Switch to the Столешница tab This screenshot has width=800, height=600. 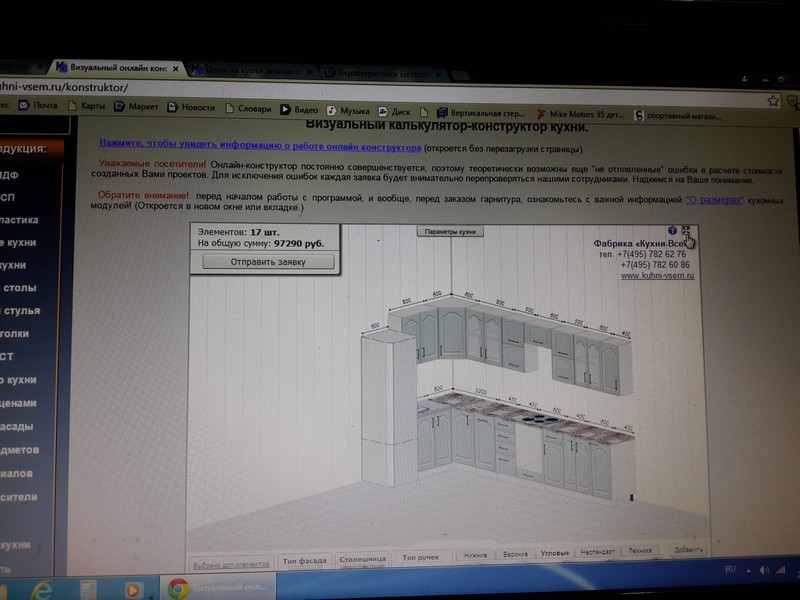click(x=362, y=560)
